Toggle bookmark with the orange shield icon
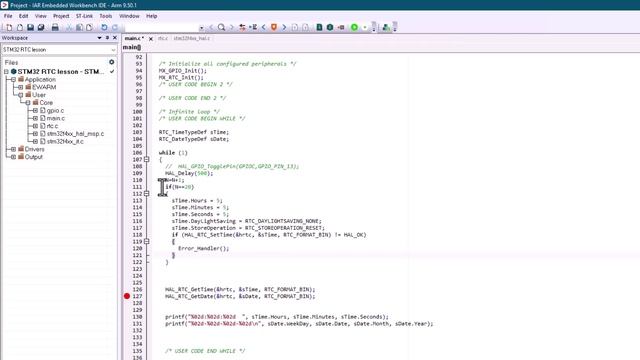This screenshot has height=360, width=640. 274,27
